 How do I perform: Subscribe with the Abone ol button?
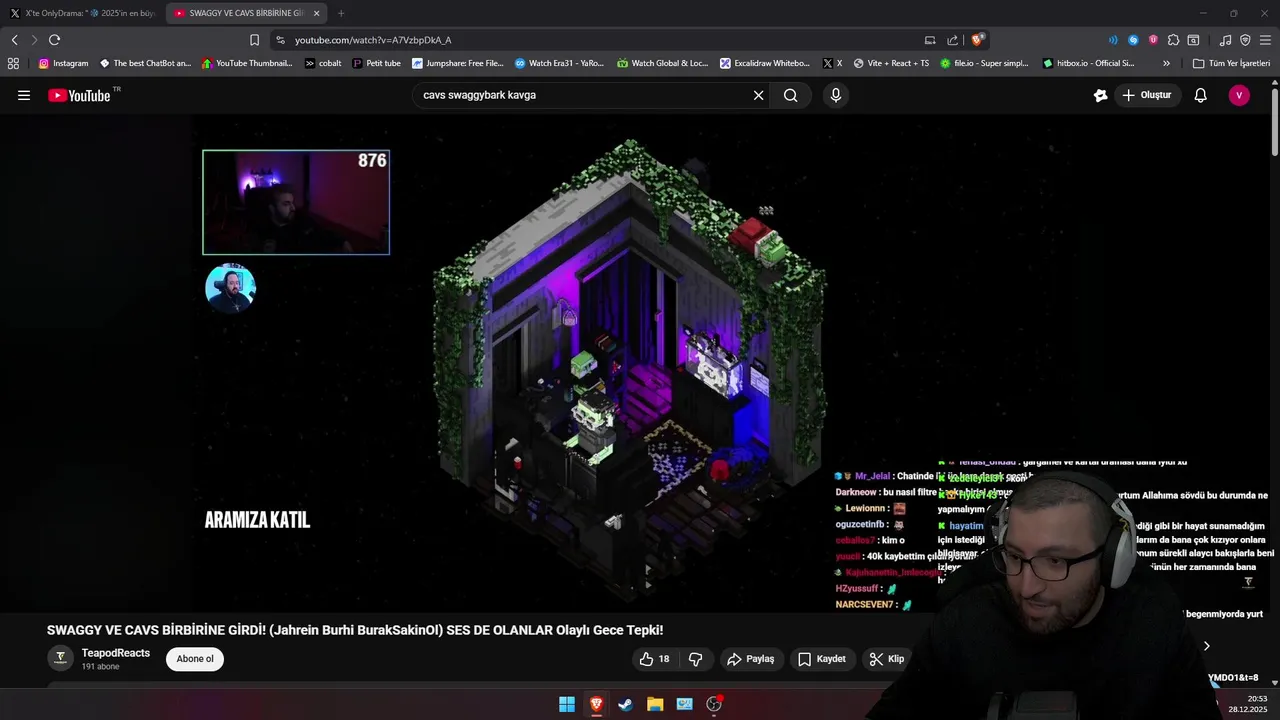tap(195, 659)
